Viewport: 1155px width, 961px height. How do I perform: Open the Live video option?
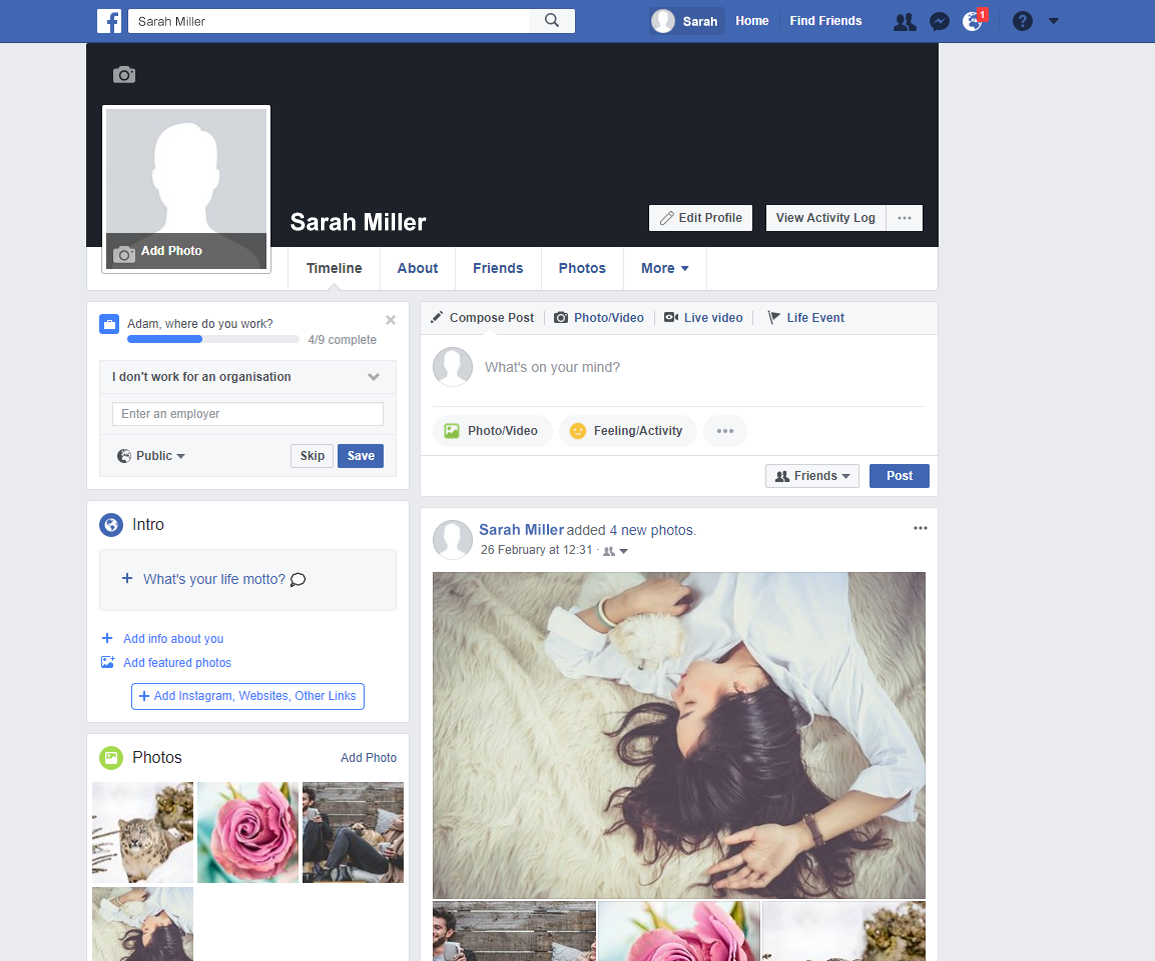click(x=703, y=317)
